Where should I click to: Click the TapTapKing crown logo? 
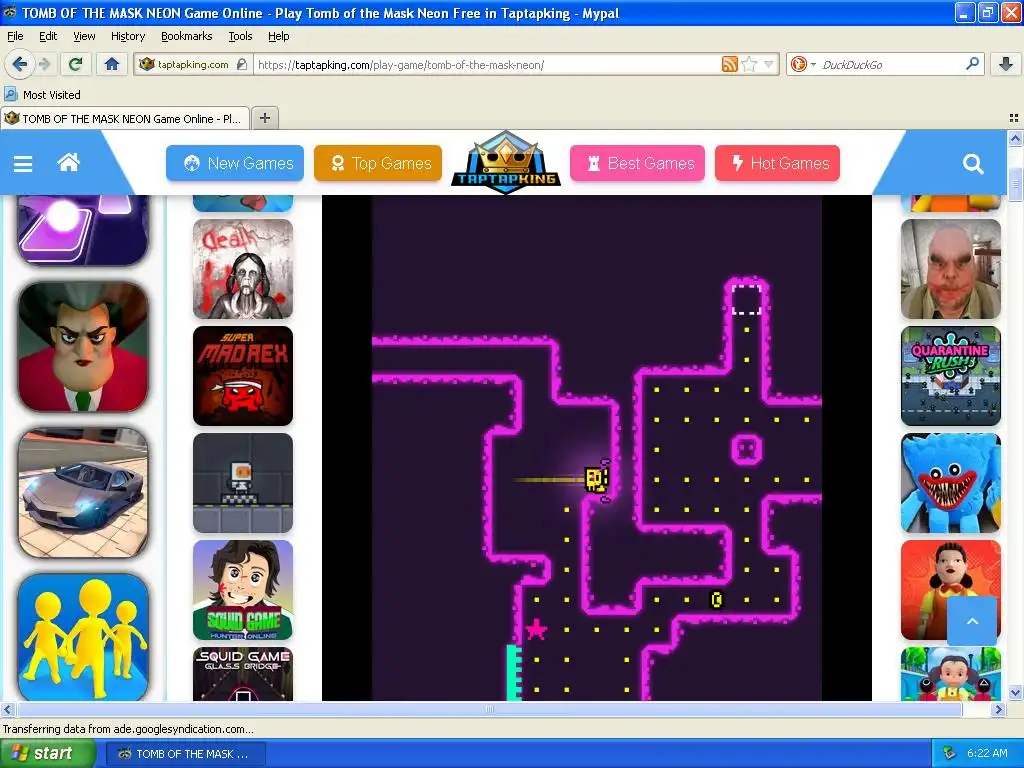pos(506,163)
